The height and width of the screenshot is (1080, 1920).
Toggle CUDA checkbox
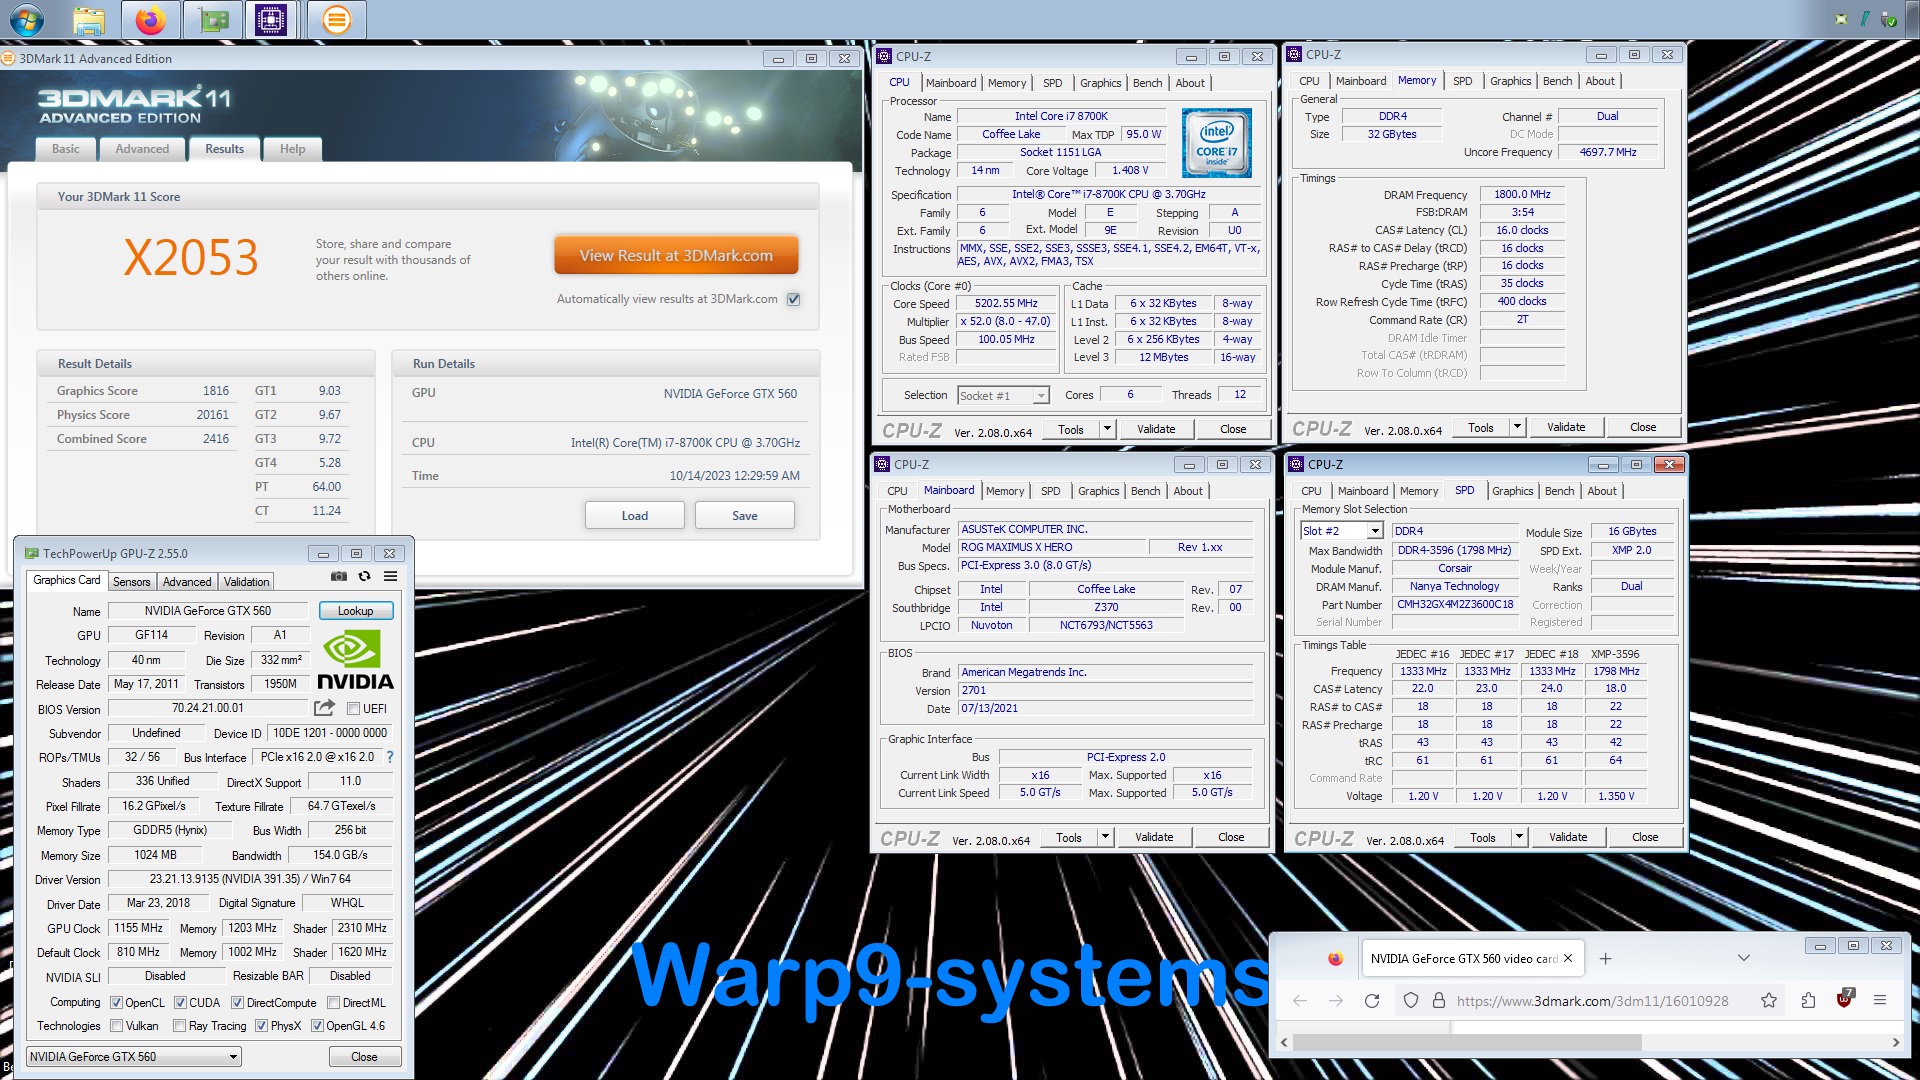tap(180, 1003)
